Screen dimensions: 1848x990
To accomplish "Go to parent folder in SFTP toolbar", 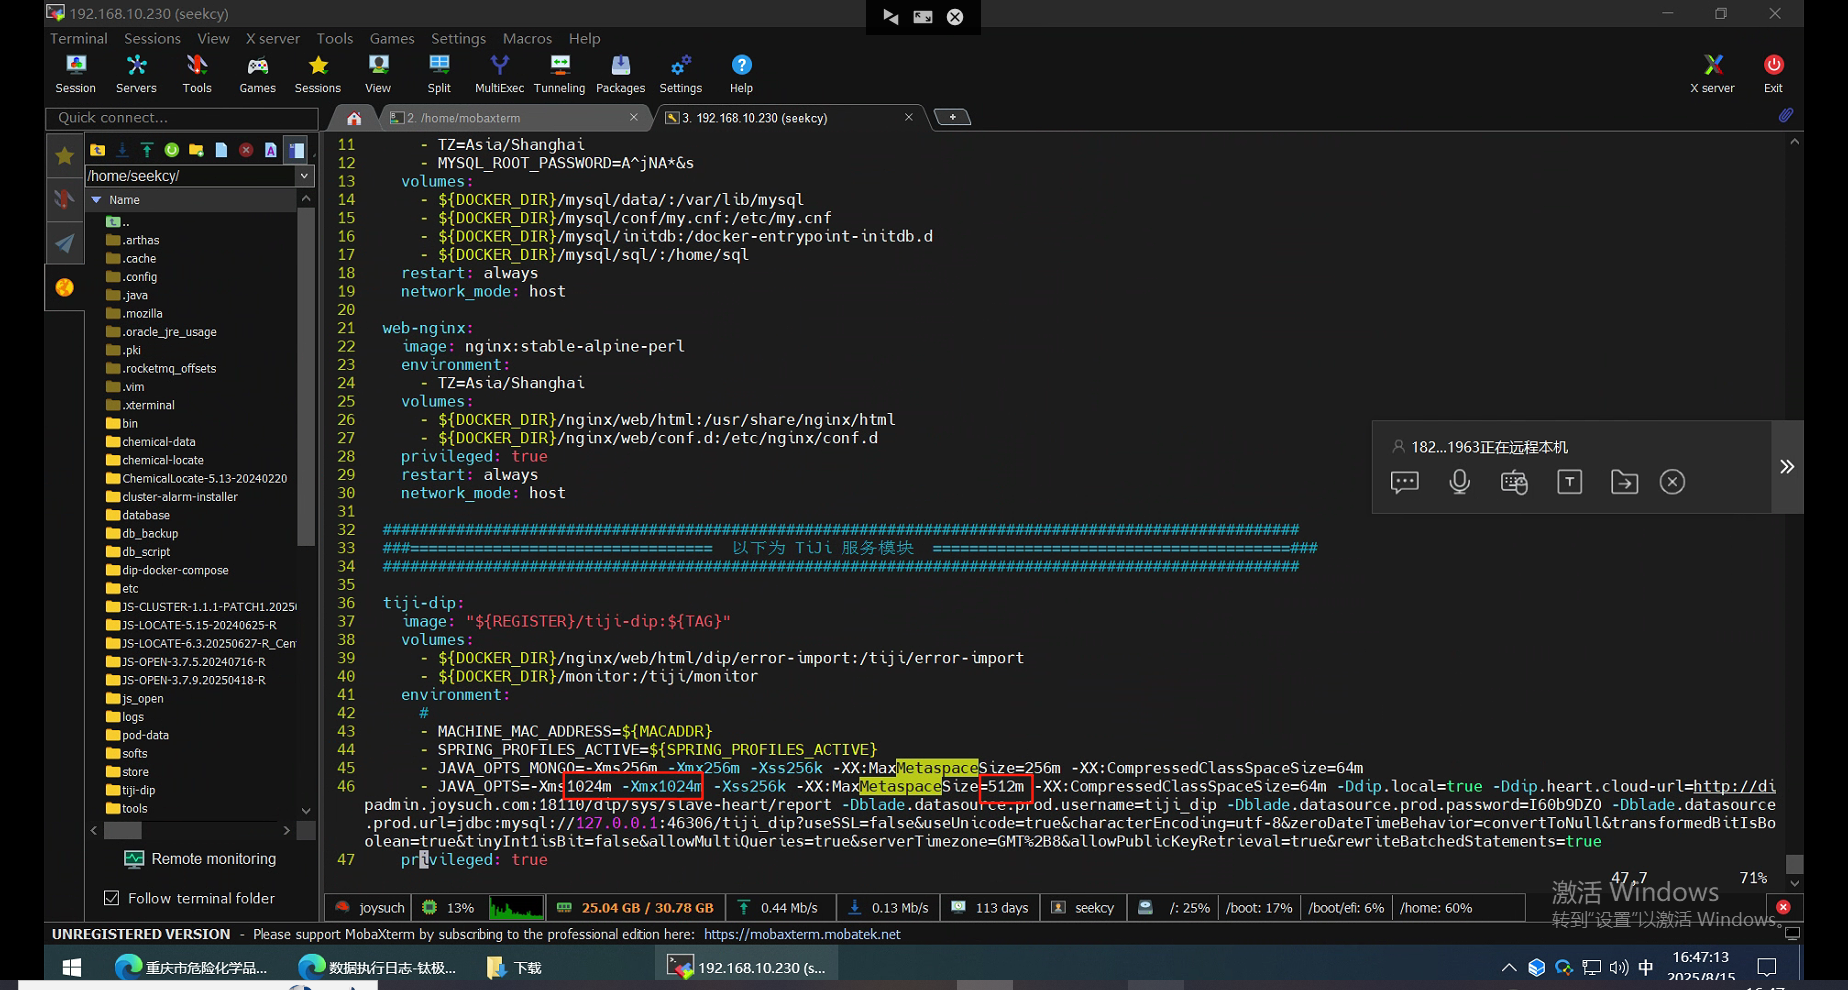I will (x=98, y=150).
